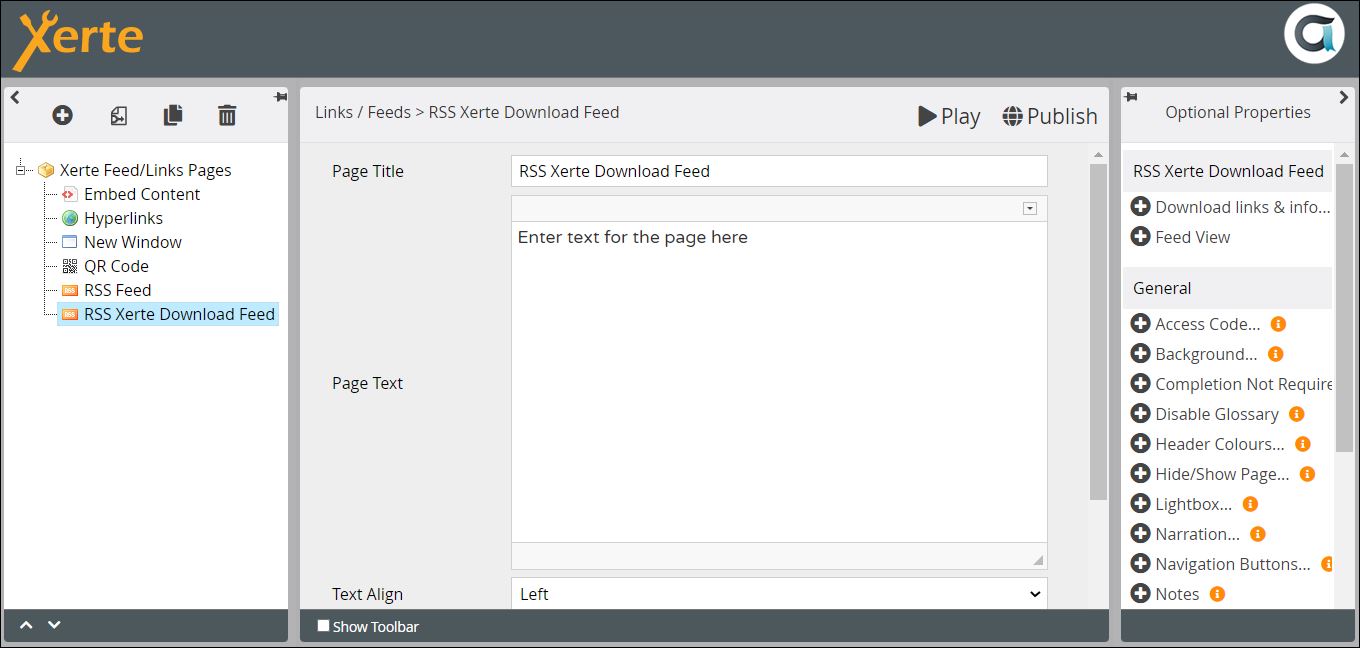Screen dimensions: 1360x648
Task: Add the Feed View optional property
Action: [1140, 237]
